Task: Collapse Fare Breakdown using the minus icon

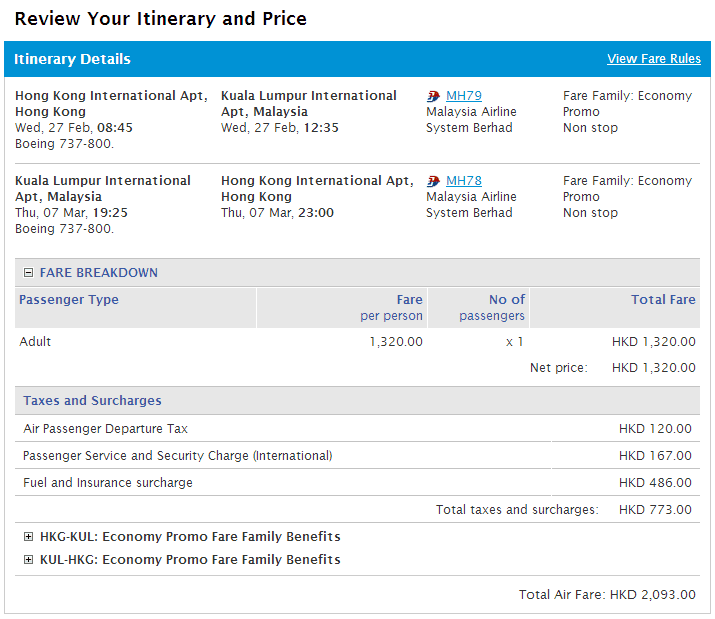Action: pyautogui.click(x=28, y=273)
